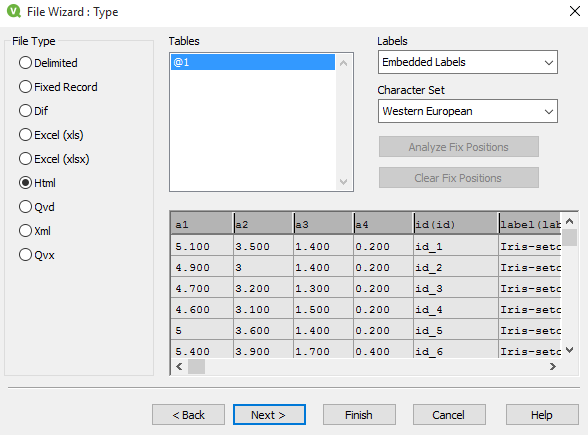The width and height of the screenshot is (588, 435).
Task: Go to the Next wizard step
Action: 269,415
